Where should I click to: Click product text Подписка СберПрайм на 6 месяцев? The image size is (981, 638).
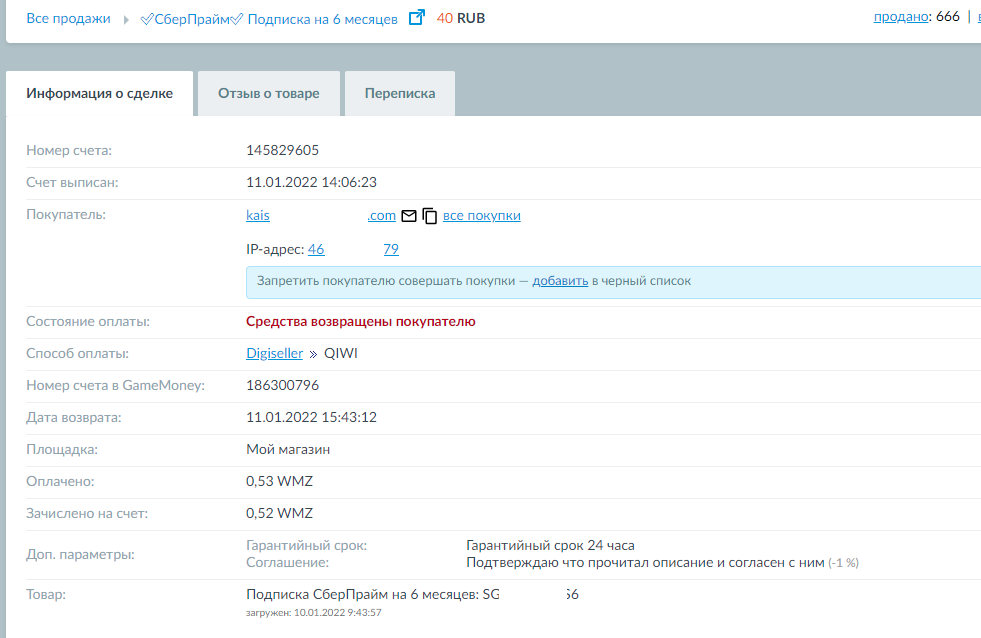(x=362, y=594)
